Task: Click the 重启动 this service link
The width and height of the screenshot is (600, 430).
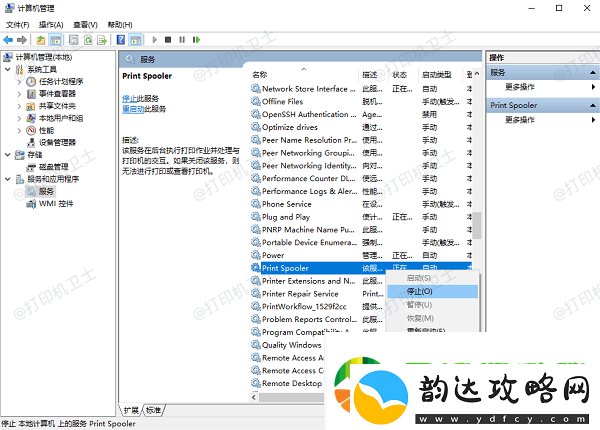Action: point(133,109)
